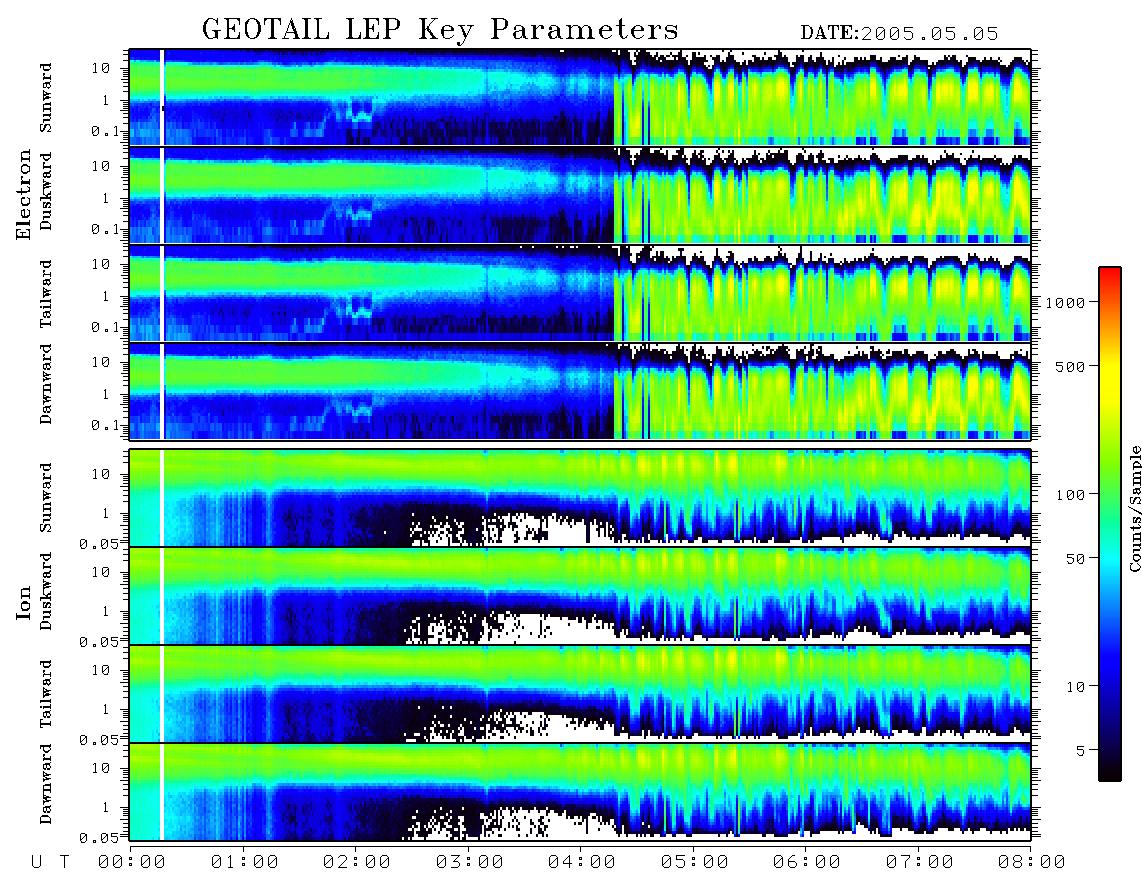Select the Electron Dawnward axis label
Screen dimensions: 1142x880
pos(46,384)
